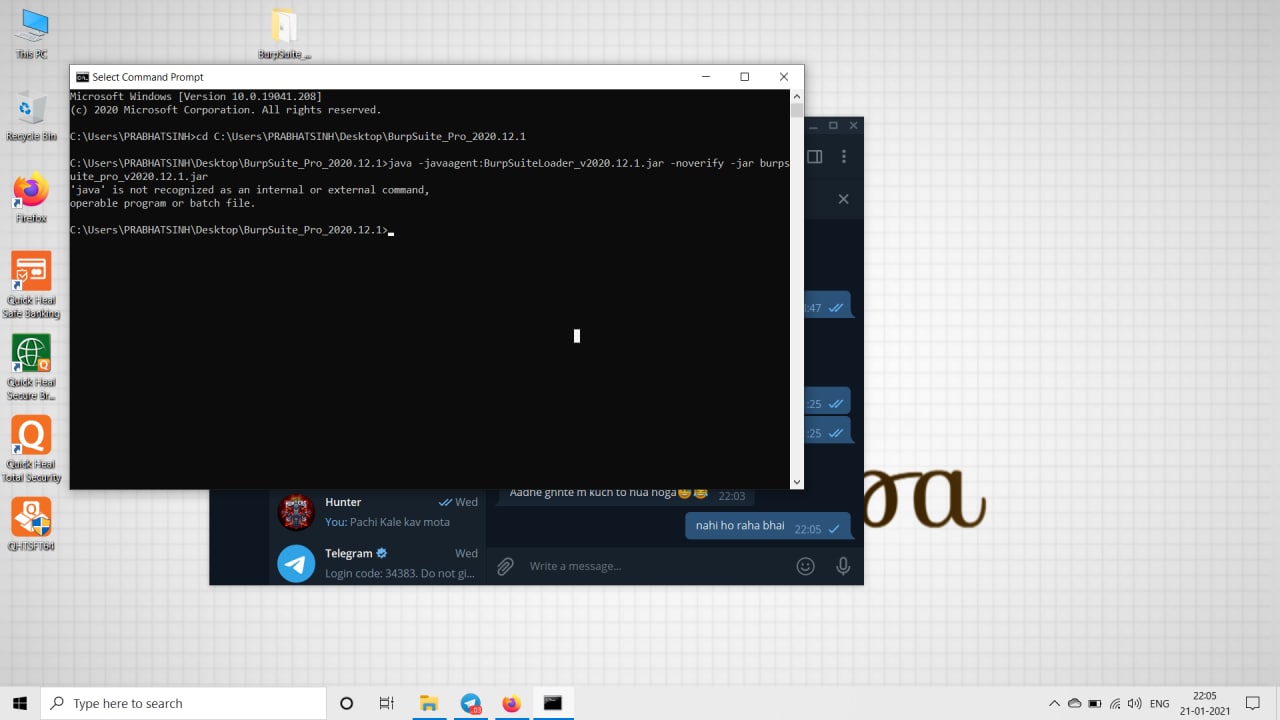The image size is (1280, 720).
Task: Open the This PC desktop icon
Action: [x=32, y=32]
